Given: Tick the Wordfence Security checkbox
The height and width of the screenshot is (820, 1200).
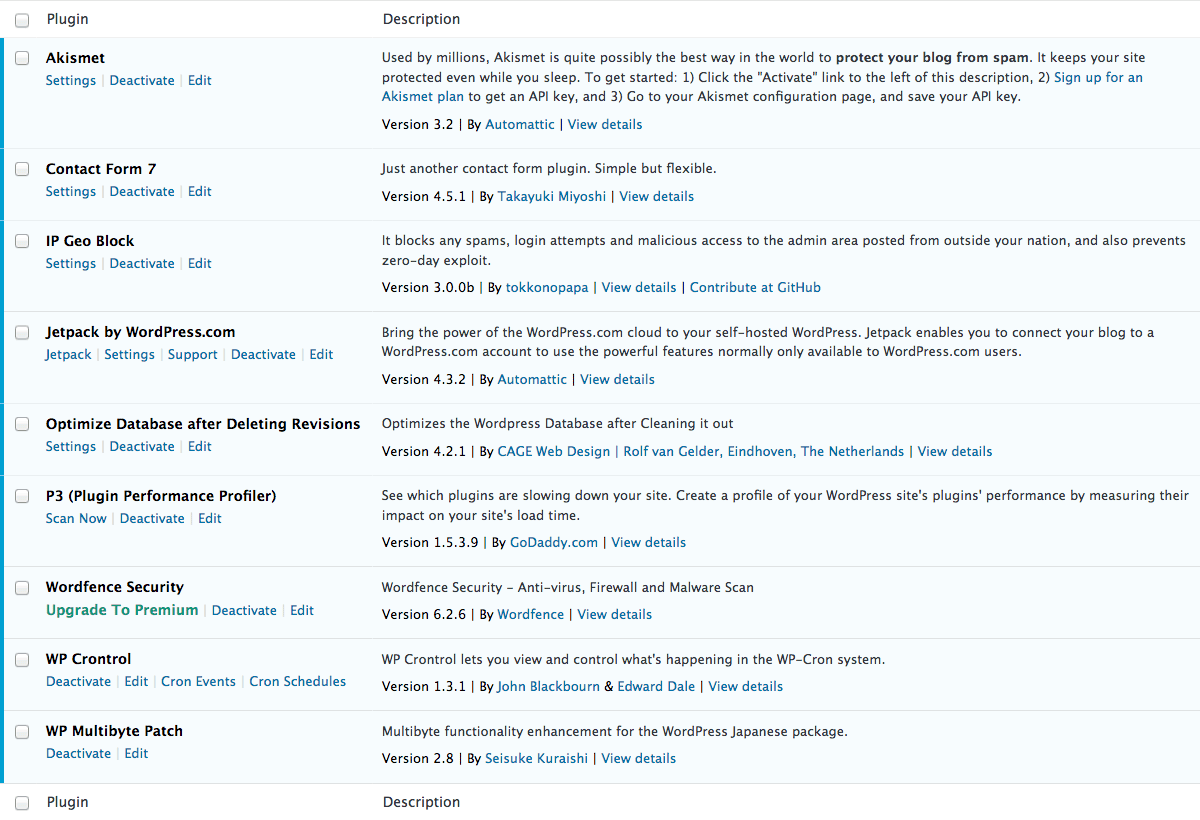Looking at the screenshot, I should point(22,588).
